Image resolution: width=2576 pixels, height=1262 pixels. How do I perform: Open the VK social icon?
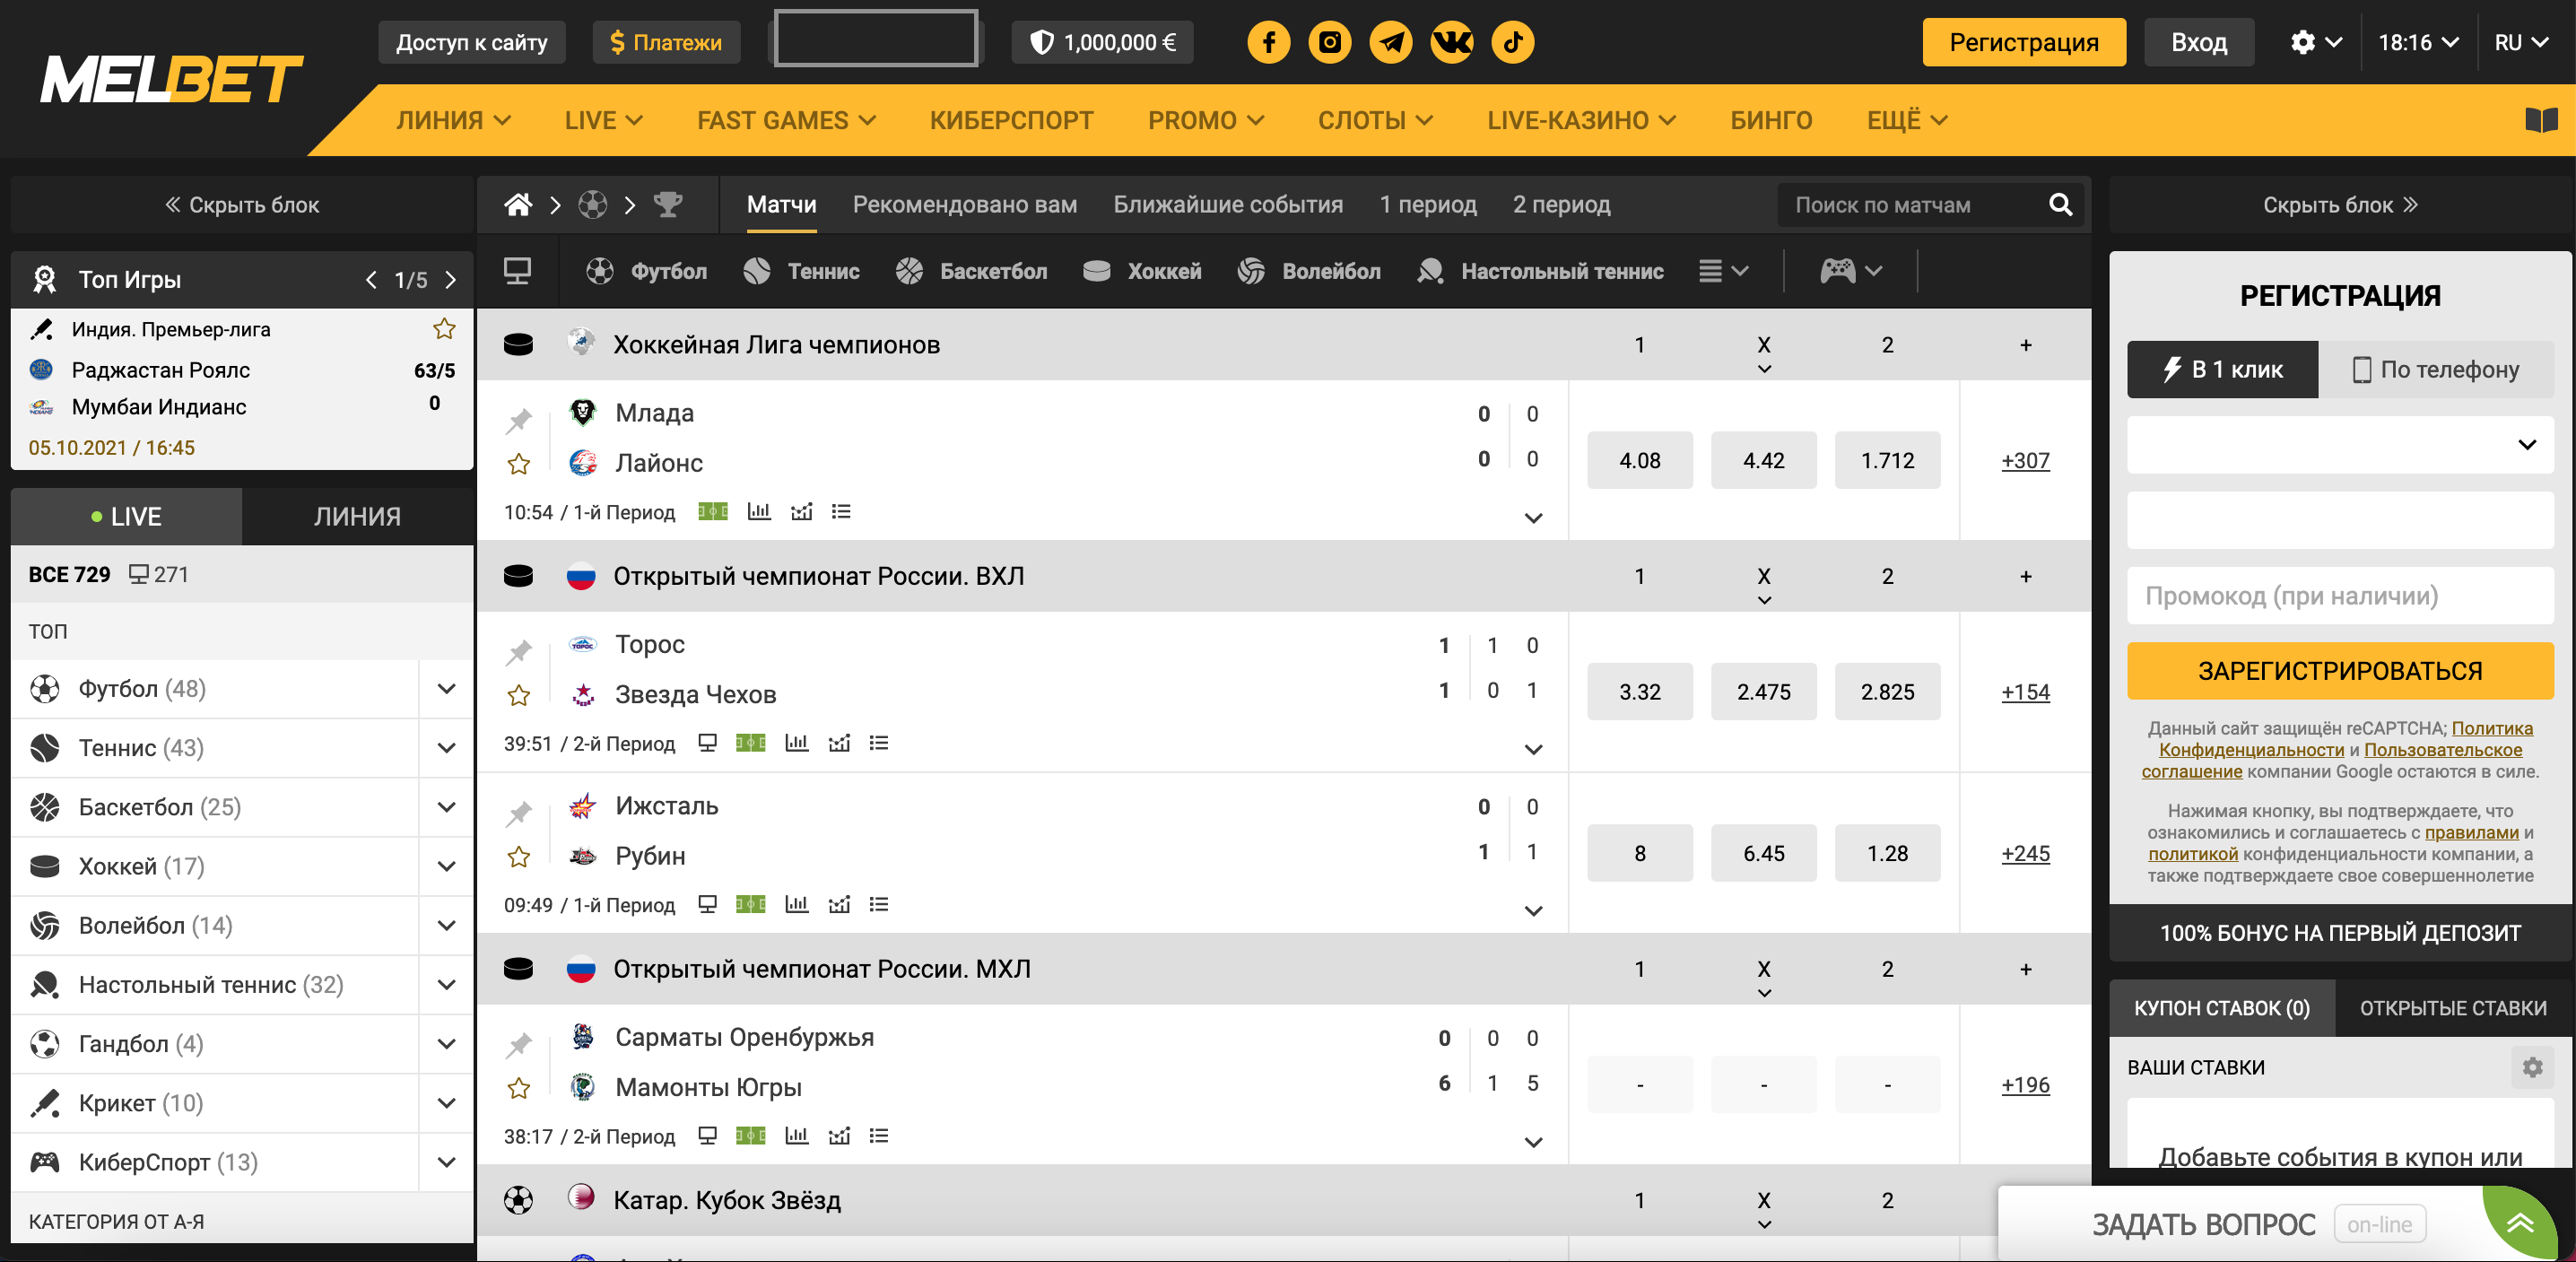pyautogui.click(x=1451, y=42)
